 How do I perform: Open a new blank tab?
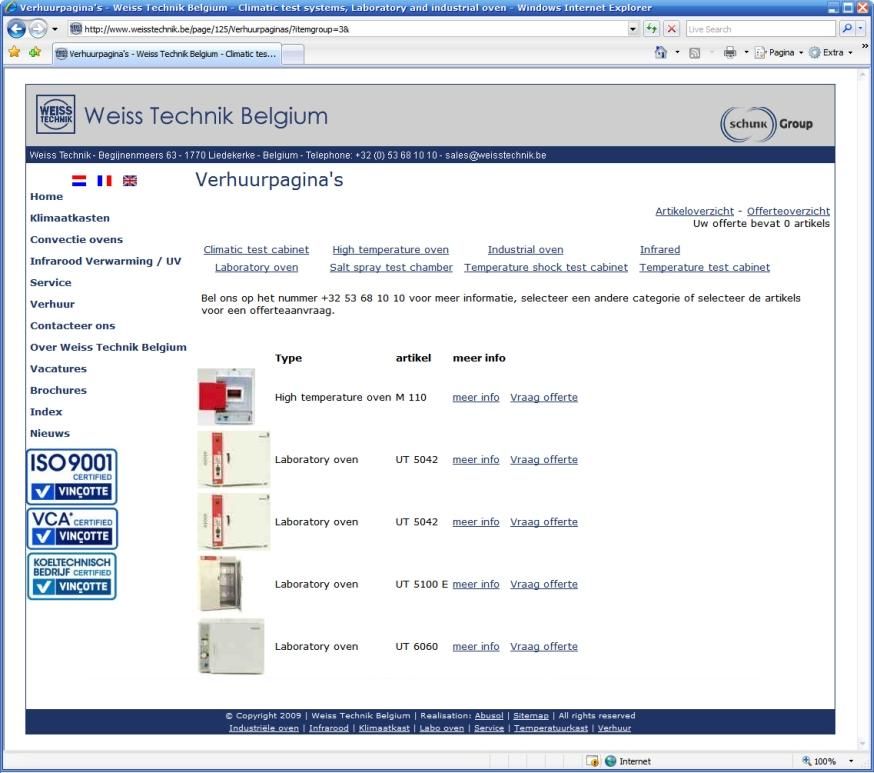point(293,55)
